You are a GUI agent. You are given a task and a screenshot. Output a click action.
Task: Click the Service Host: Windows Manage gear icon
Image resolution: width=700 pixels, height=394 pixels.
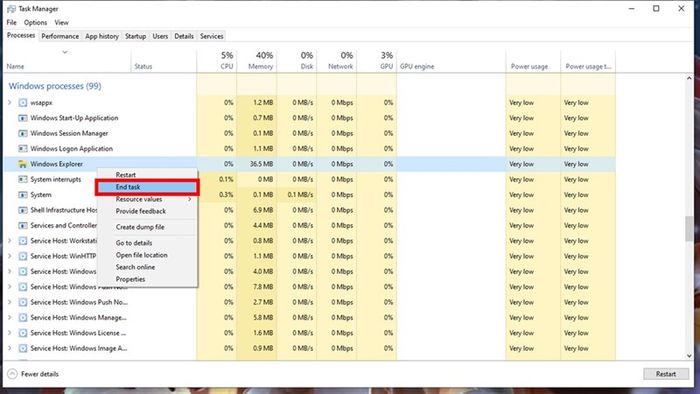[x=23, y=318]
